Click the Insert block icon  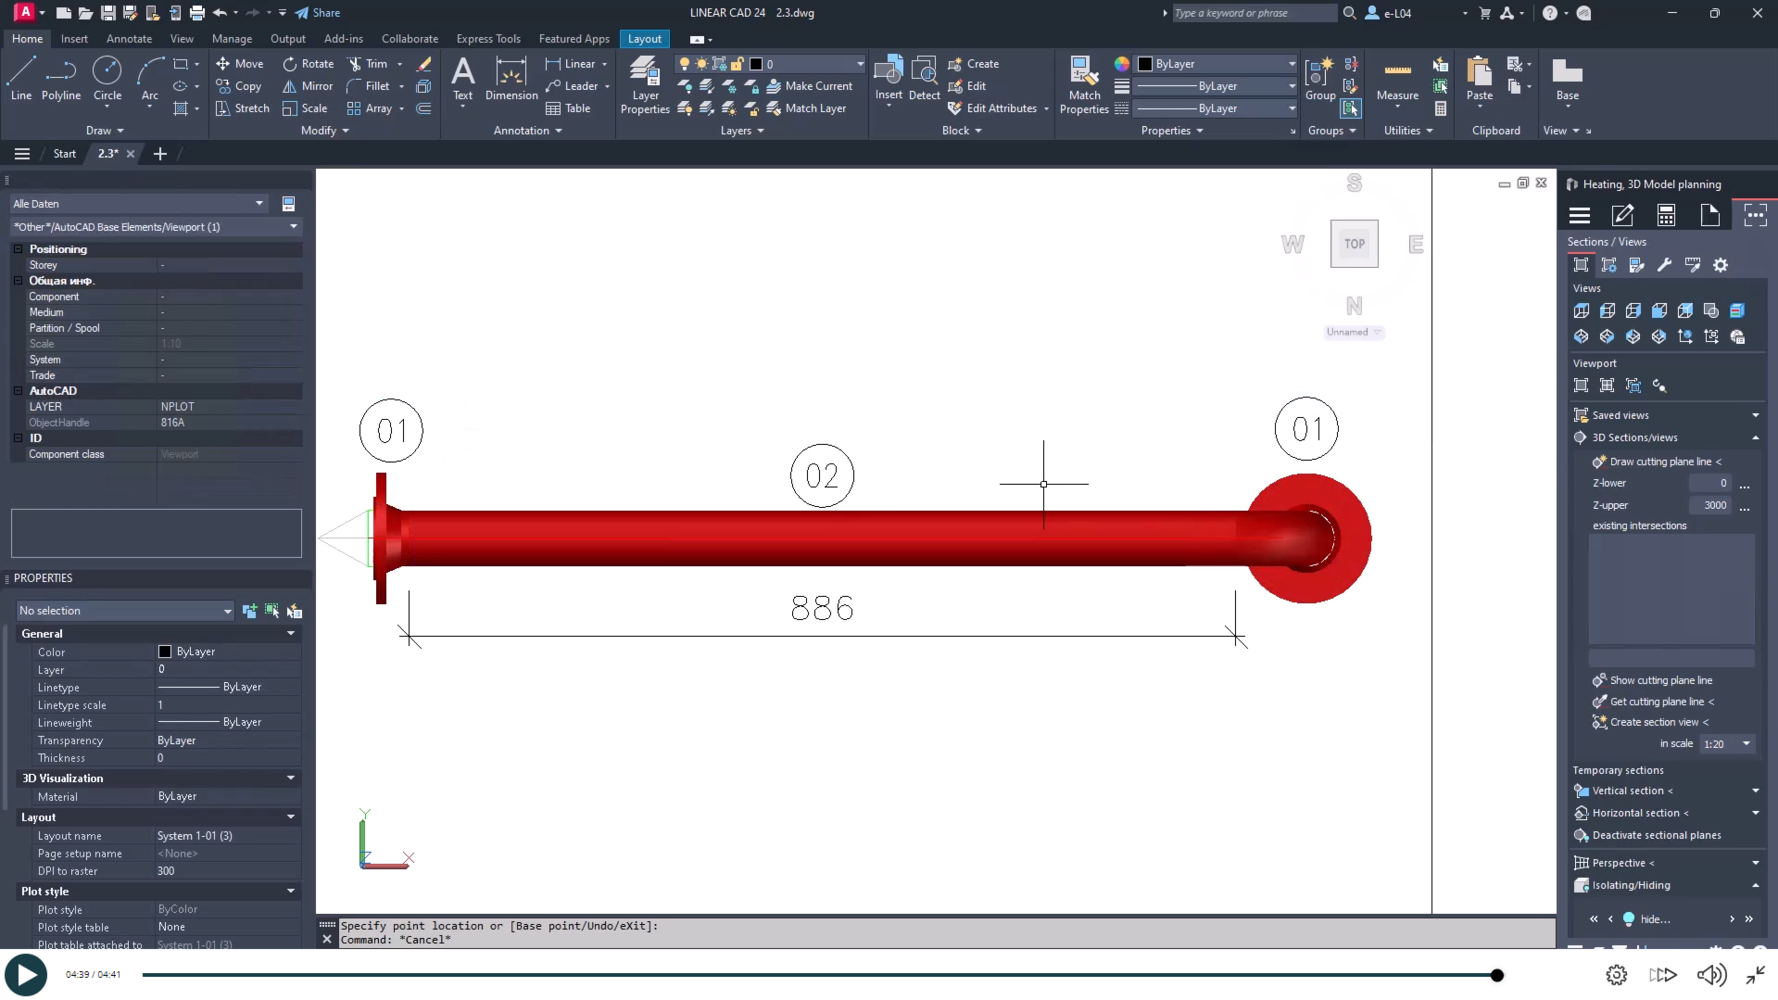pyautogui.click(x=888, y=79)
